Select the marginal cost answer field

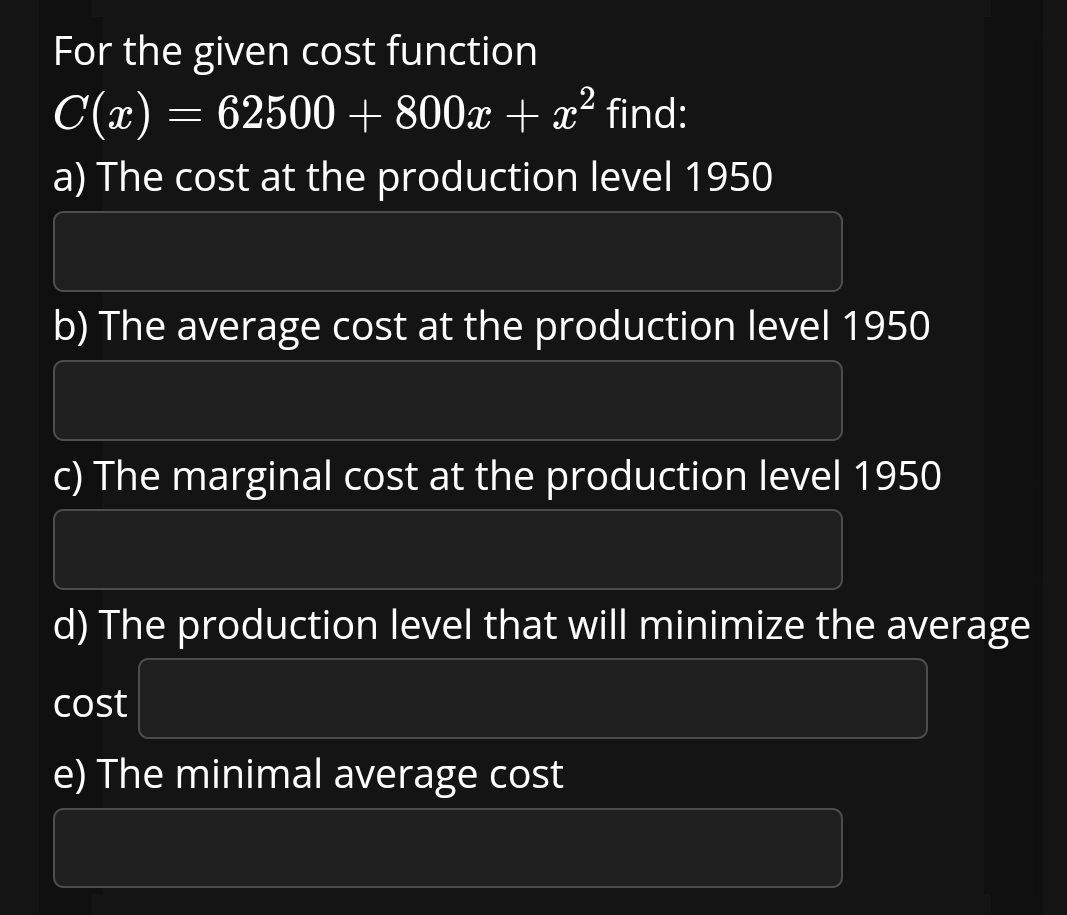pyautogui.click(x=447, y=549)
